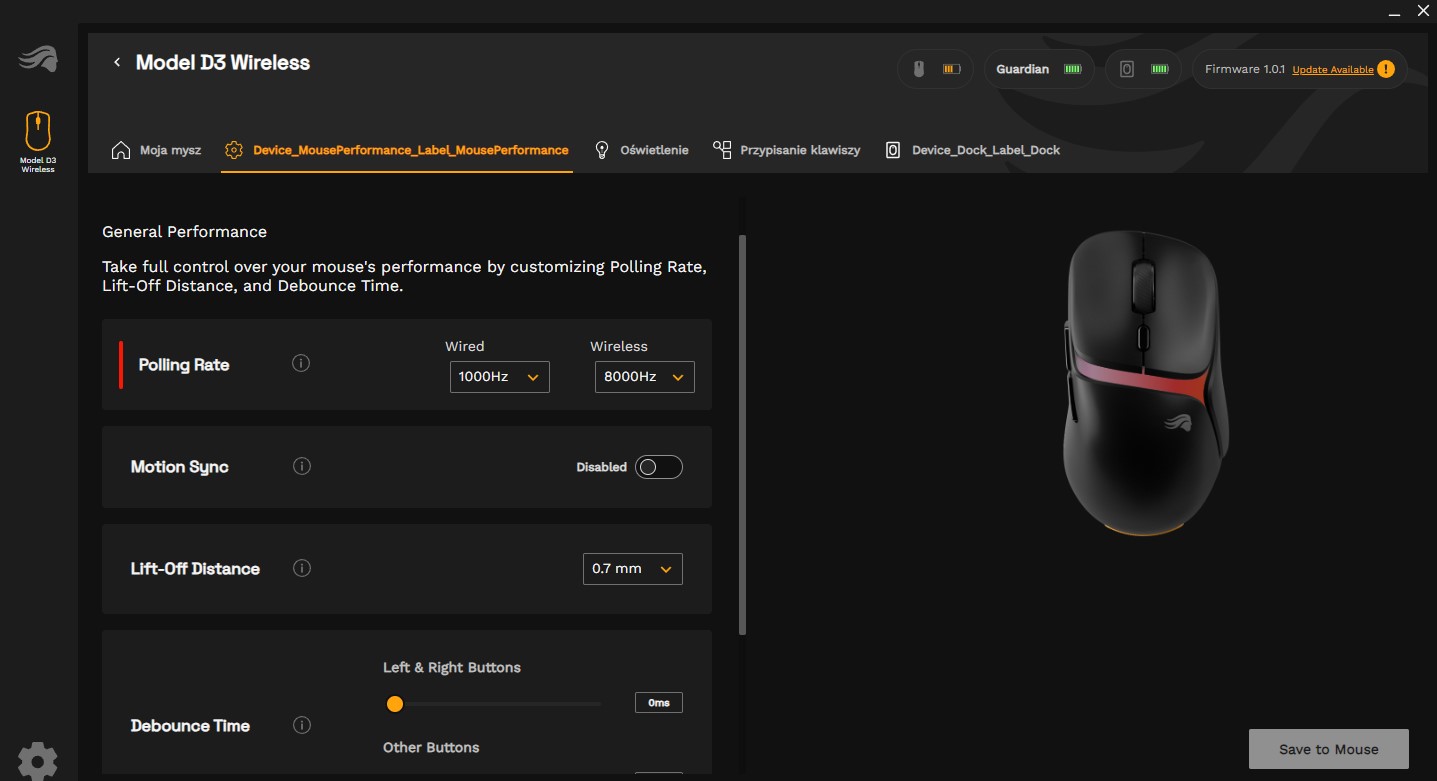Go back using the arrow beside Model D3 Wireless
The image size is (1437, 781).
[117, 62]
